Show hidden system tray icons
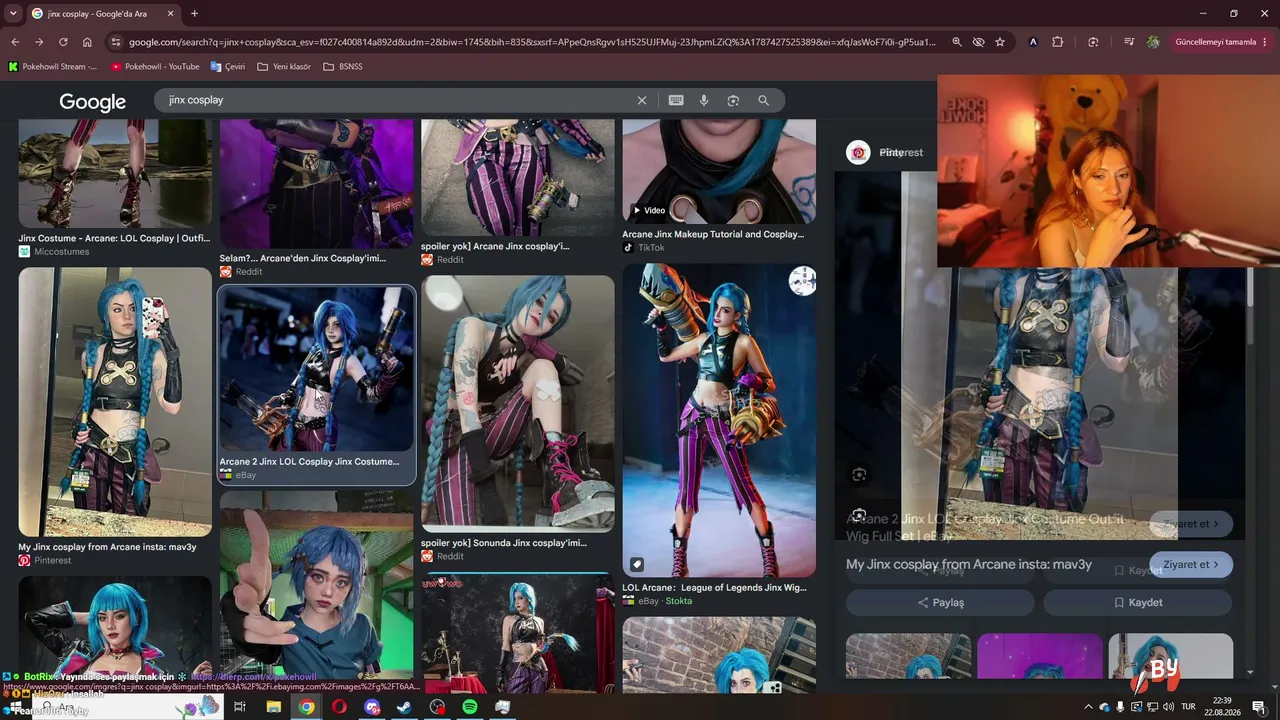The height and width of the screenshot is (720, 1280). (1089, 707)
